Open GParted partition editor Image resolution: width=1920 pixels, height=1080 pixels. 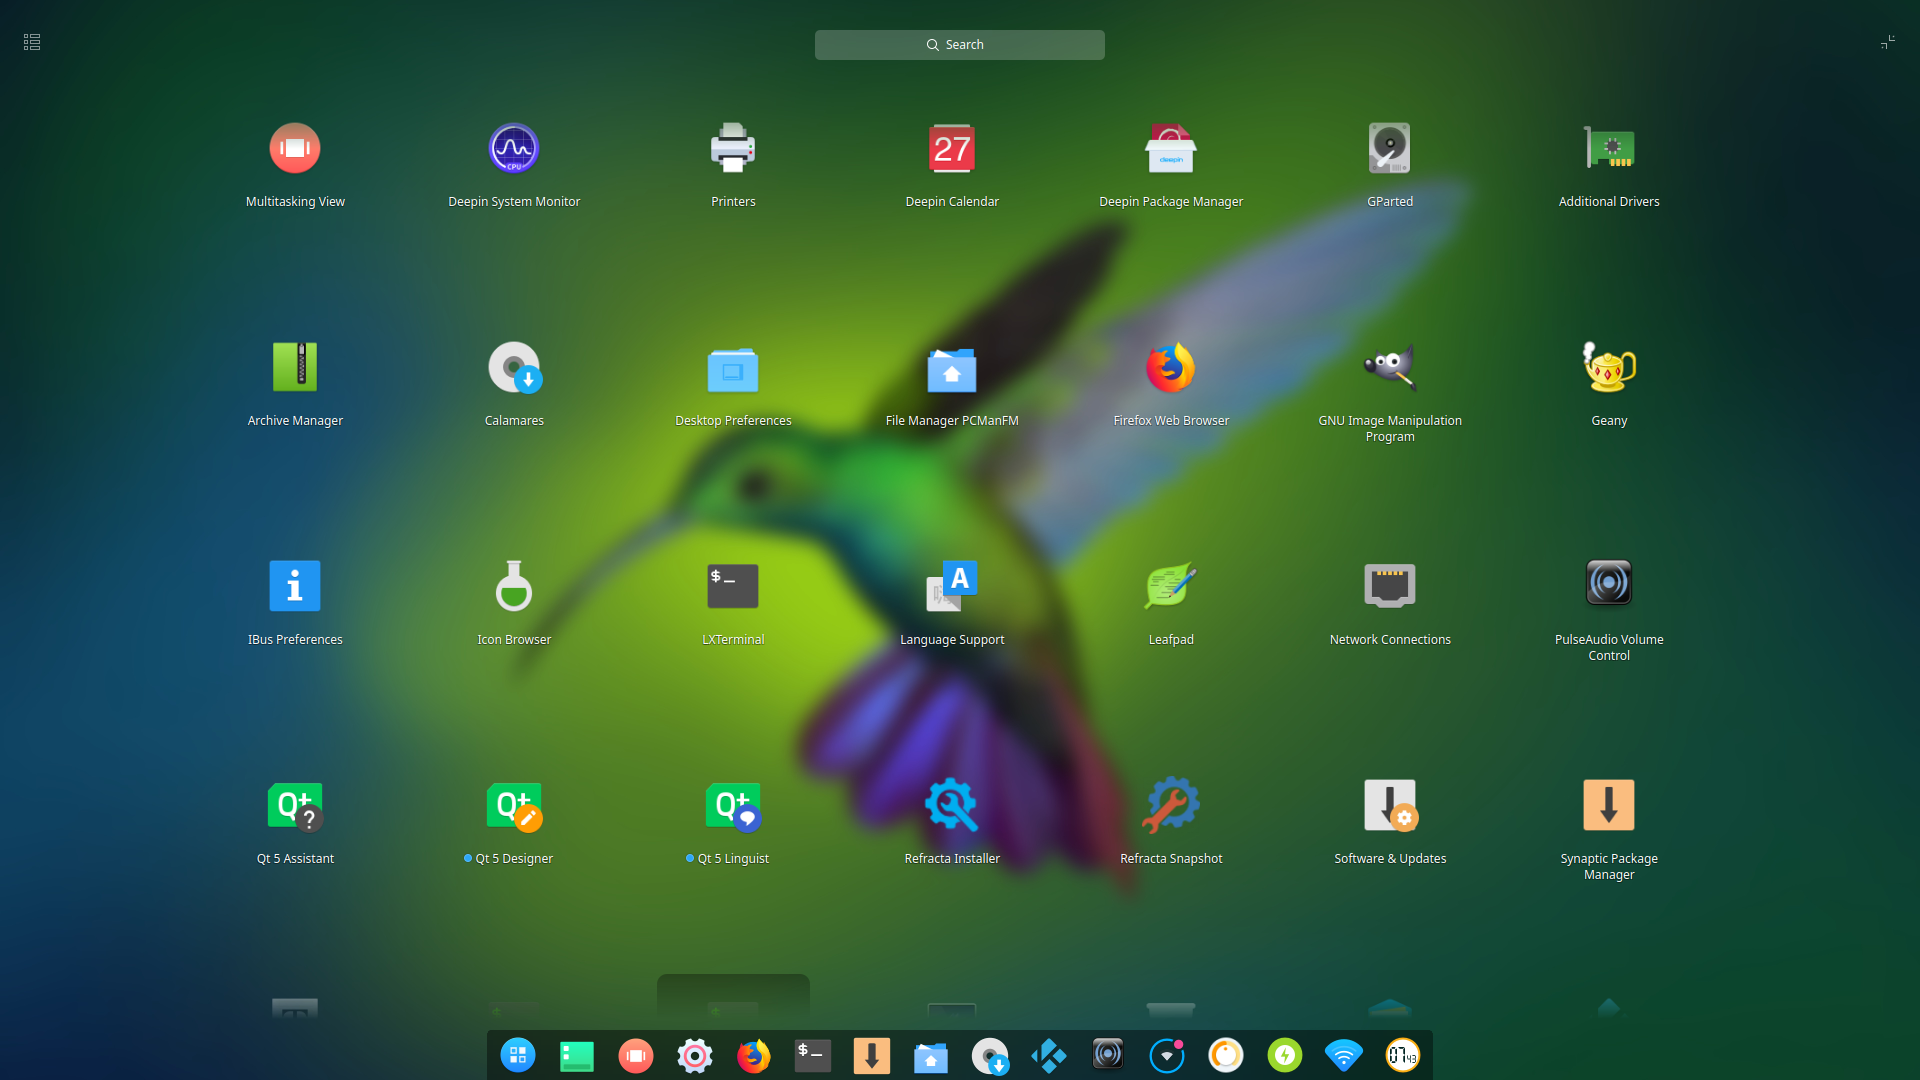[x=1390, y=148]
